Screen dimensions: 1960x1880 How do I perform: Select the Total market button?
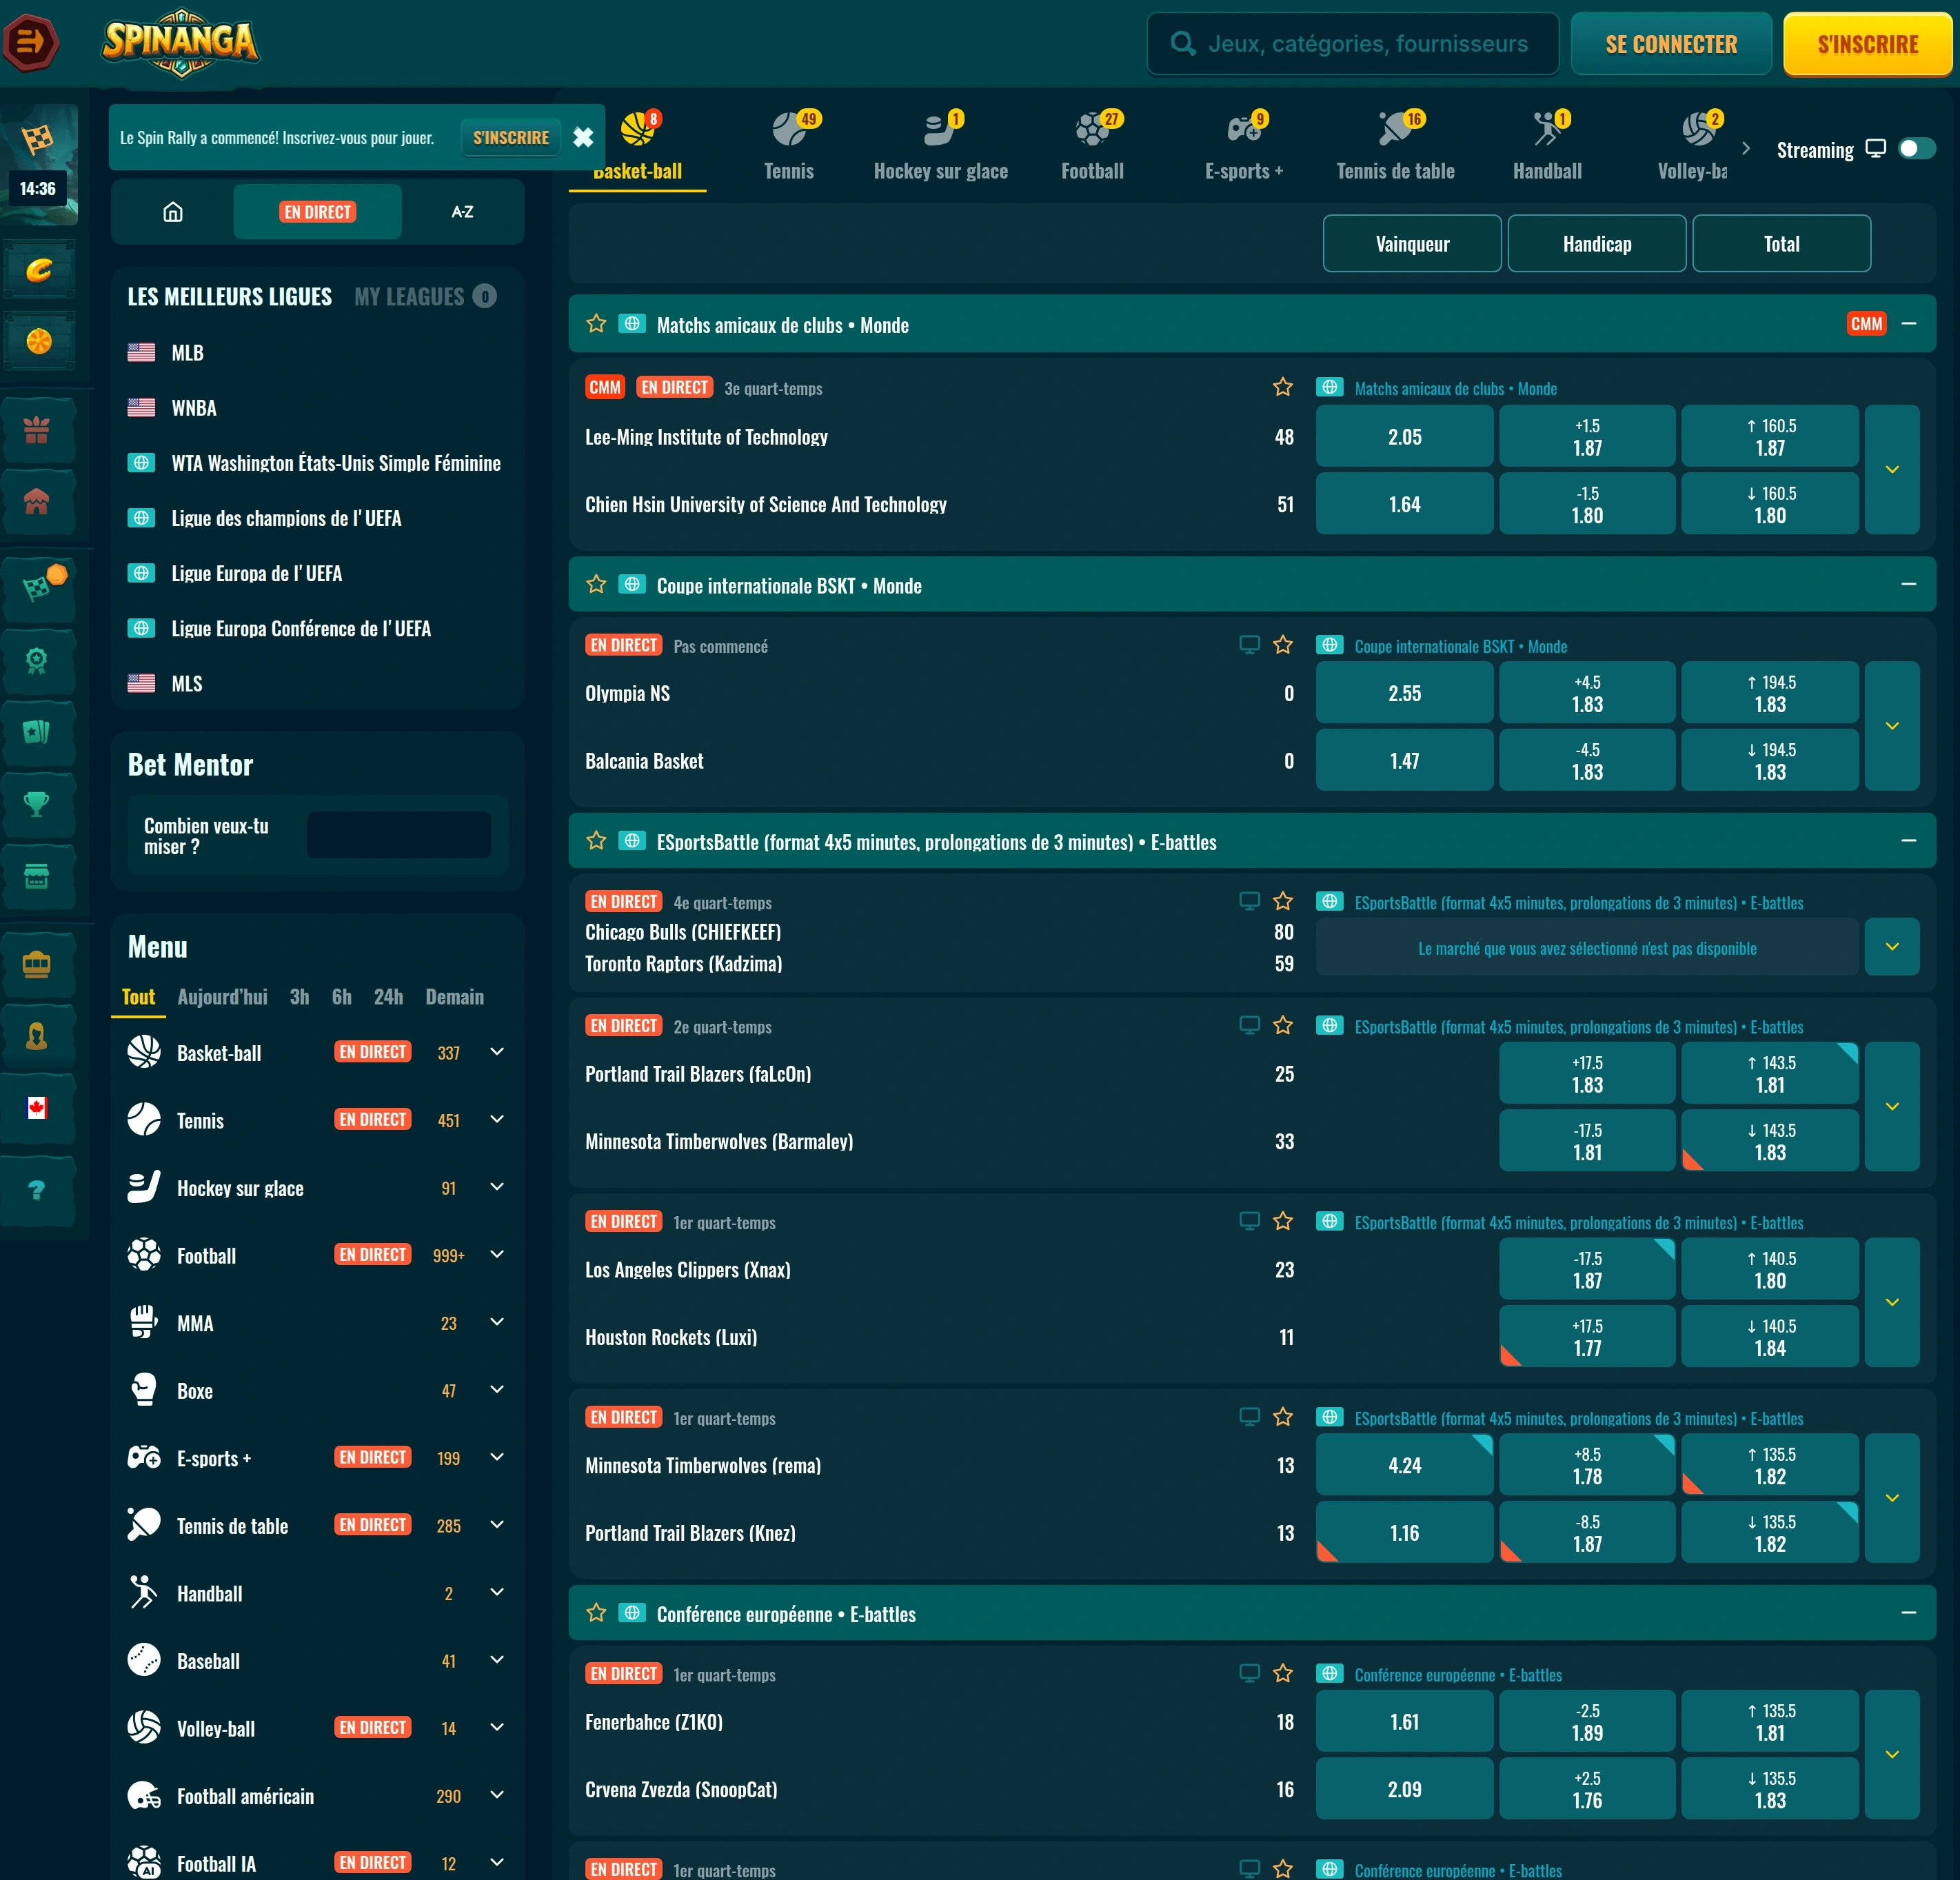pyautogui.click(x=1781, y=244)
